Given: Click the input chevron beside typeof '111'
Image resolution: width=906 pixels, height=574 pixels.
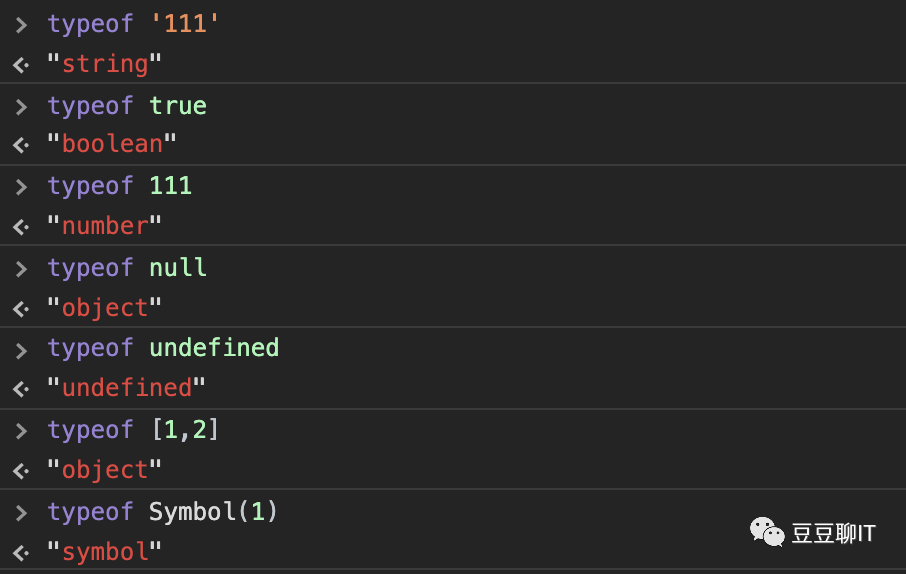Looking at the screenshot, I should point(21,24).
